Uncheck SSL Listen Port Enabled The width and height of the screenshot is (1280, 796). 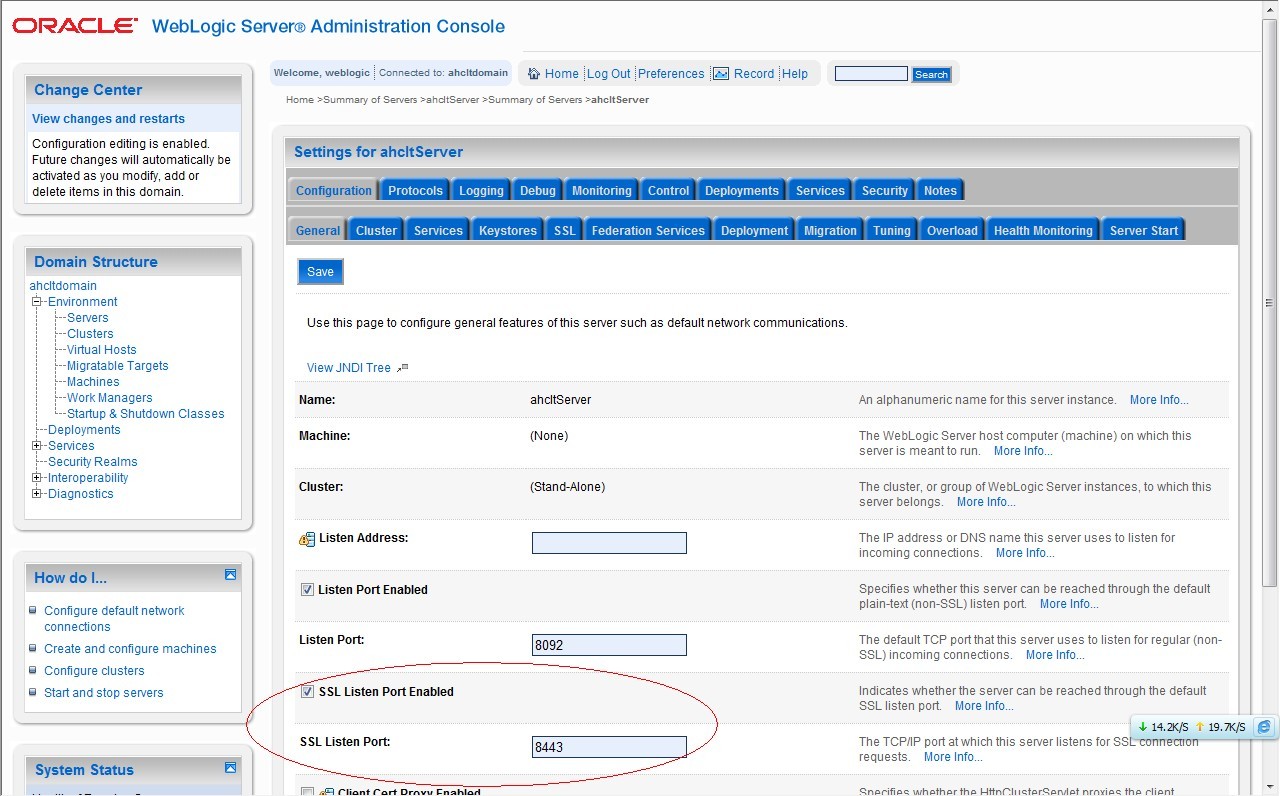[307, 692]
